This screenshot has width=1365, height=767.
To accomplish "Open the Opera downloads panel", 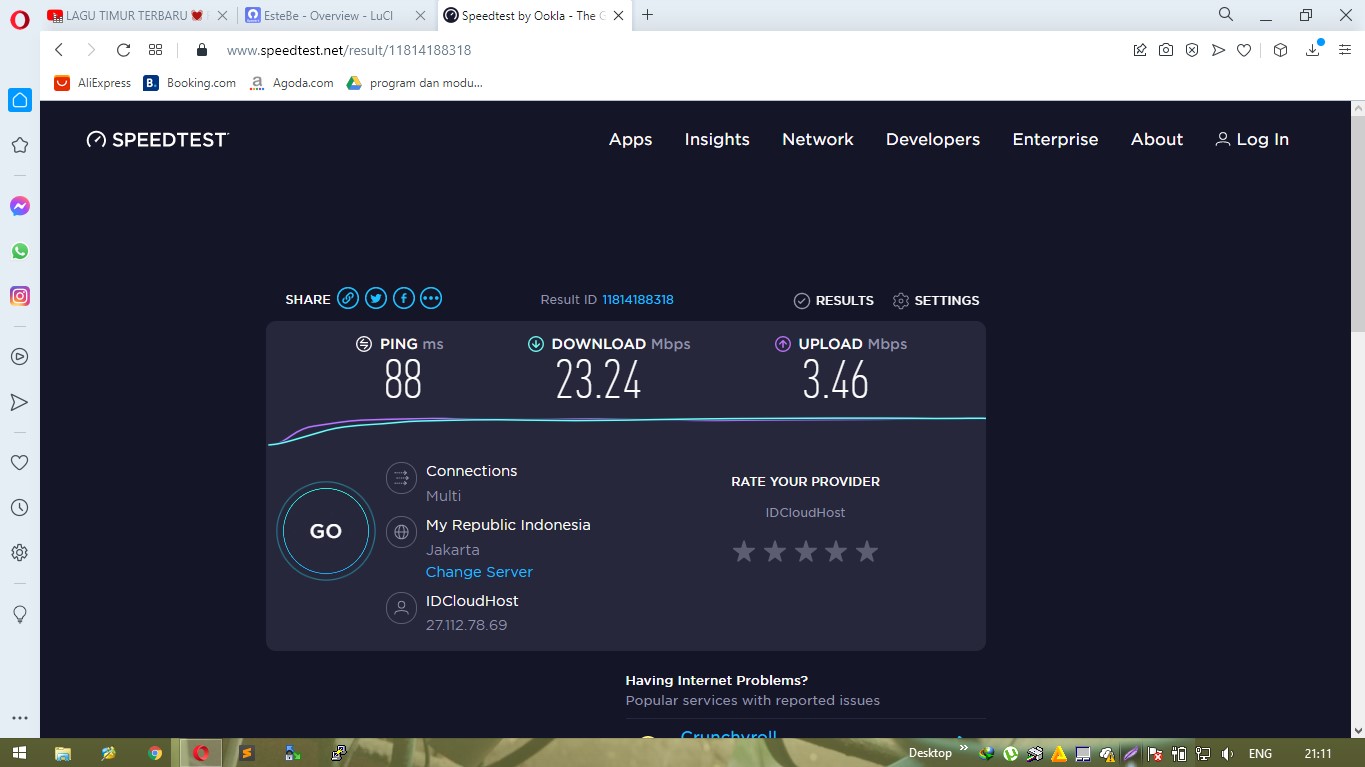I will pos(1313,50).
